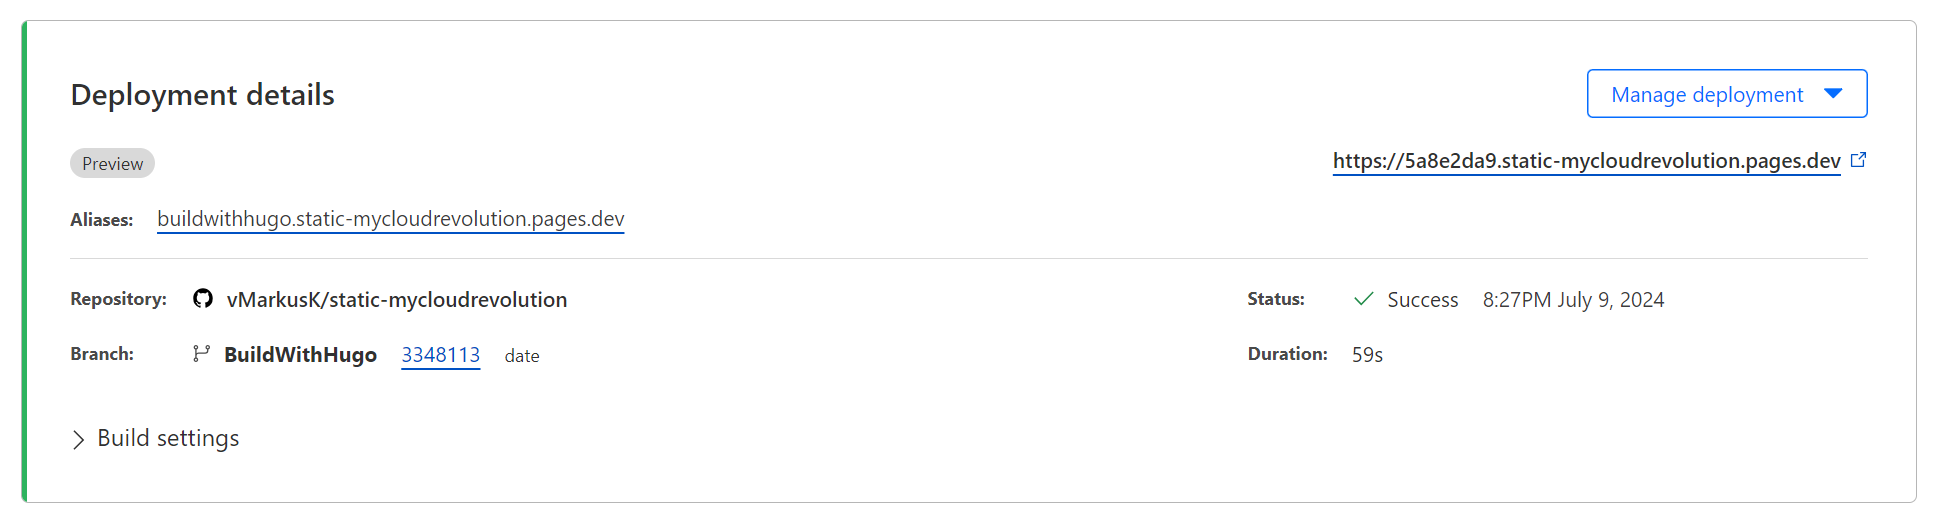Click the git branch icon

click(201, 354)
